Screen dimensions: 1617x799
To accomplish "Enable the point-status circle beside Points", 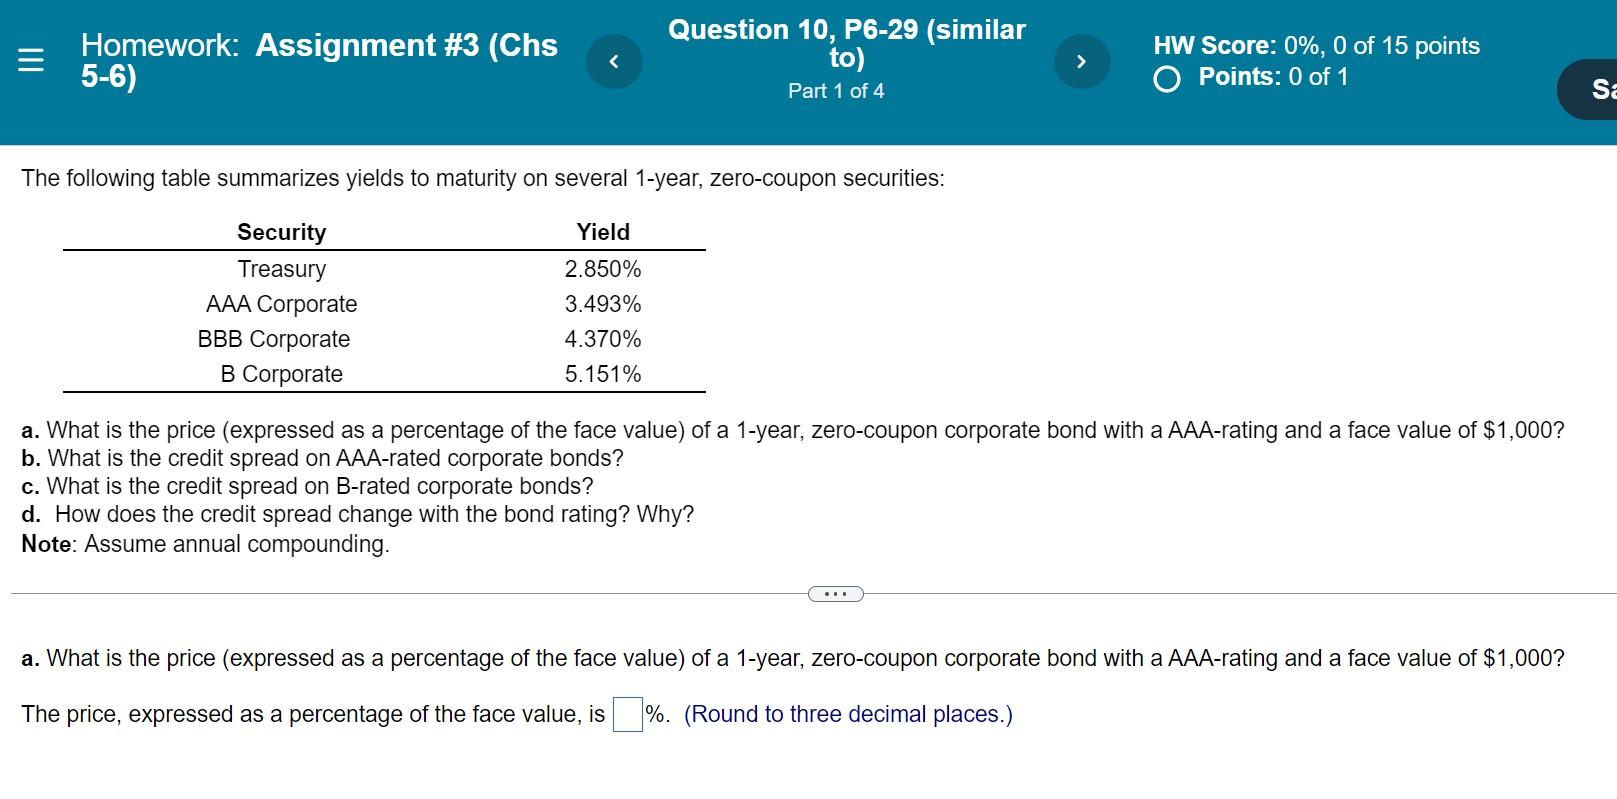I will point(1166,77).
